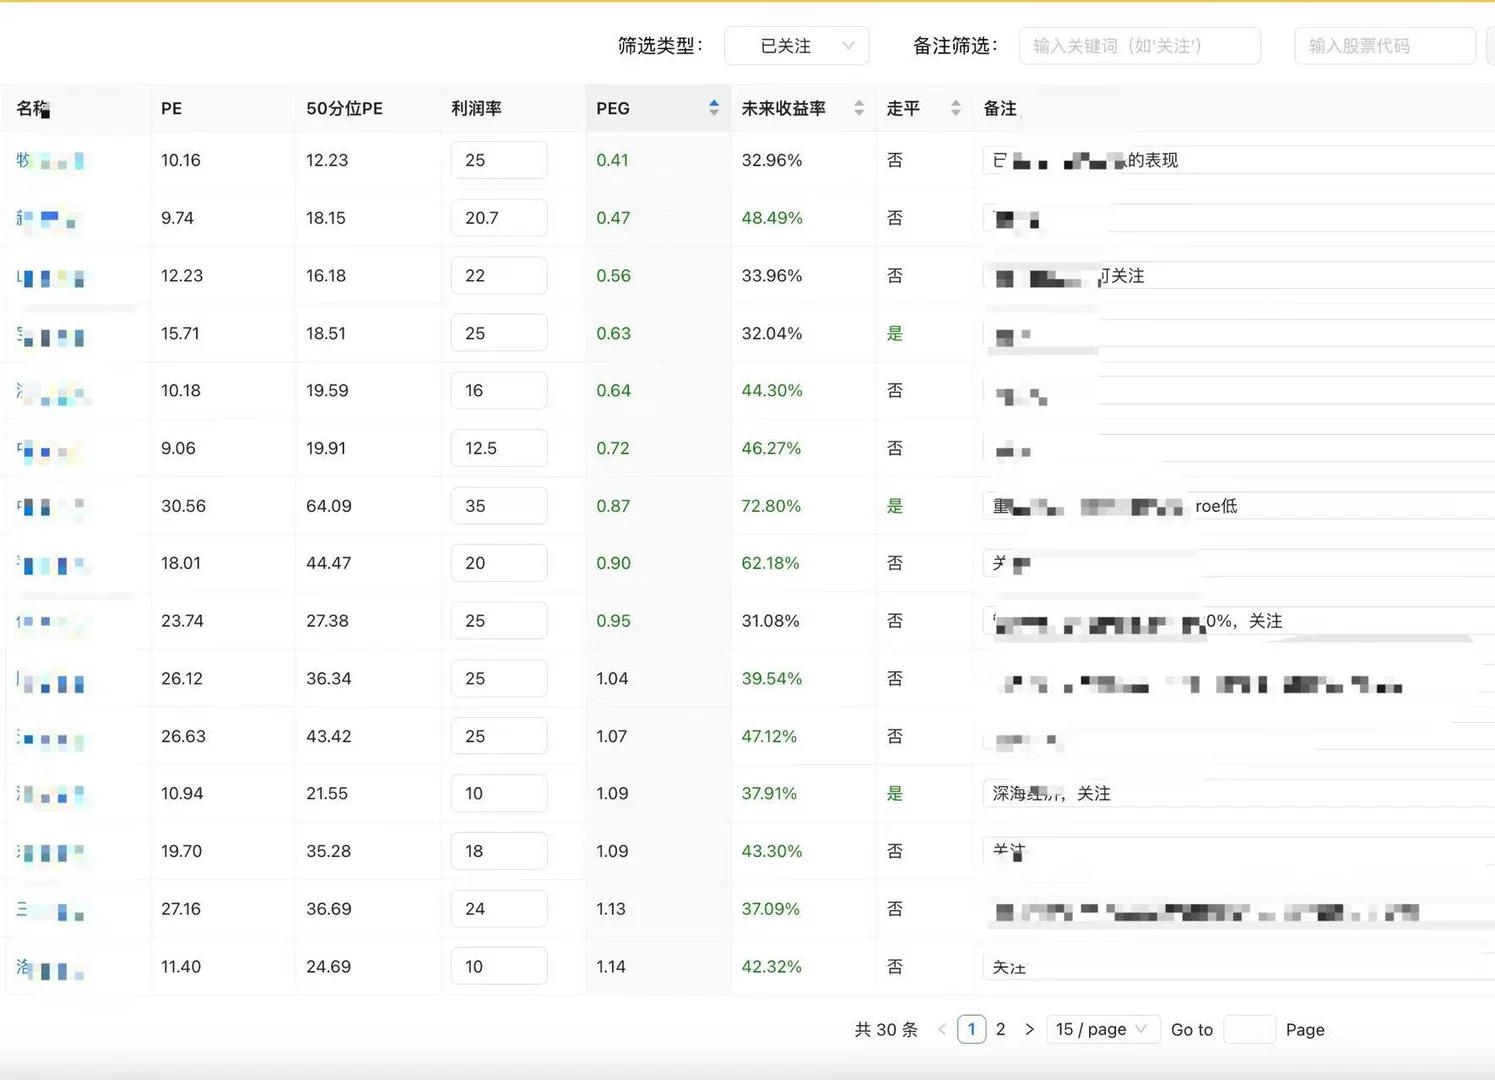The width and height of the screenshot is (1495, 1080).
Task: Click the sort icon on the 走平 column
Action: coord(955,107)
